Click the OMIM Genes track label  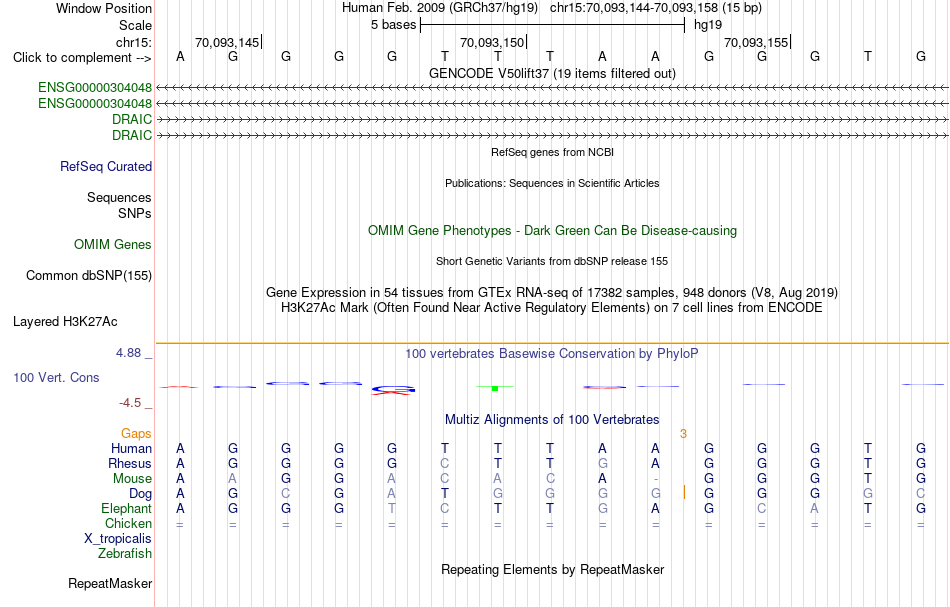click(112, 245)
